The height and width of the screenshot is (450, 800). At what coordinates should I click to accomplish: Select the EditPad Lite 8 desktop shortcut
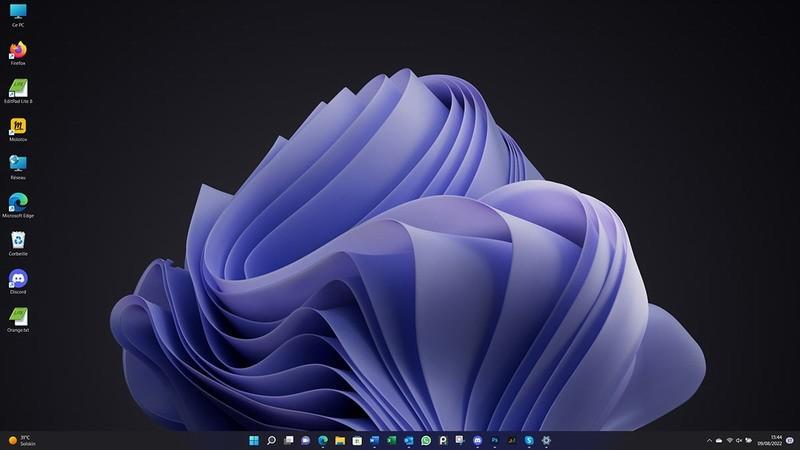(x=18, y=91)
